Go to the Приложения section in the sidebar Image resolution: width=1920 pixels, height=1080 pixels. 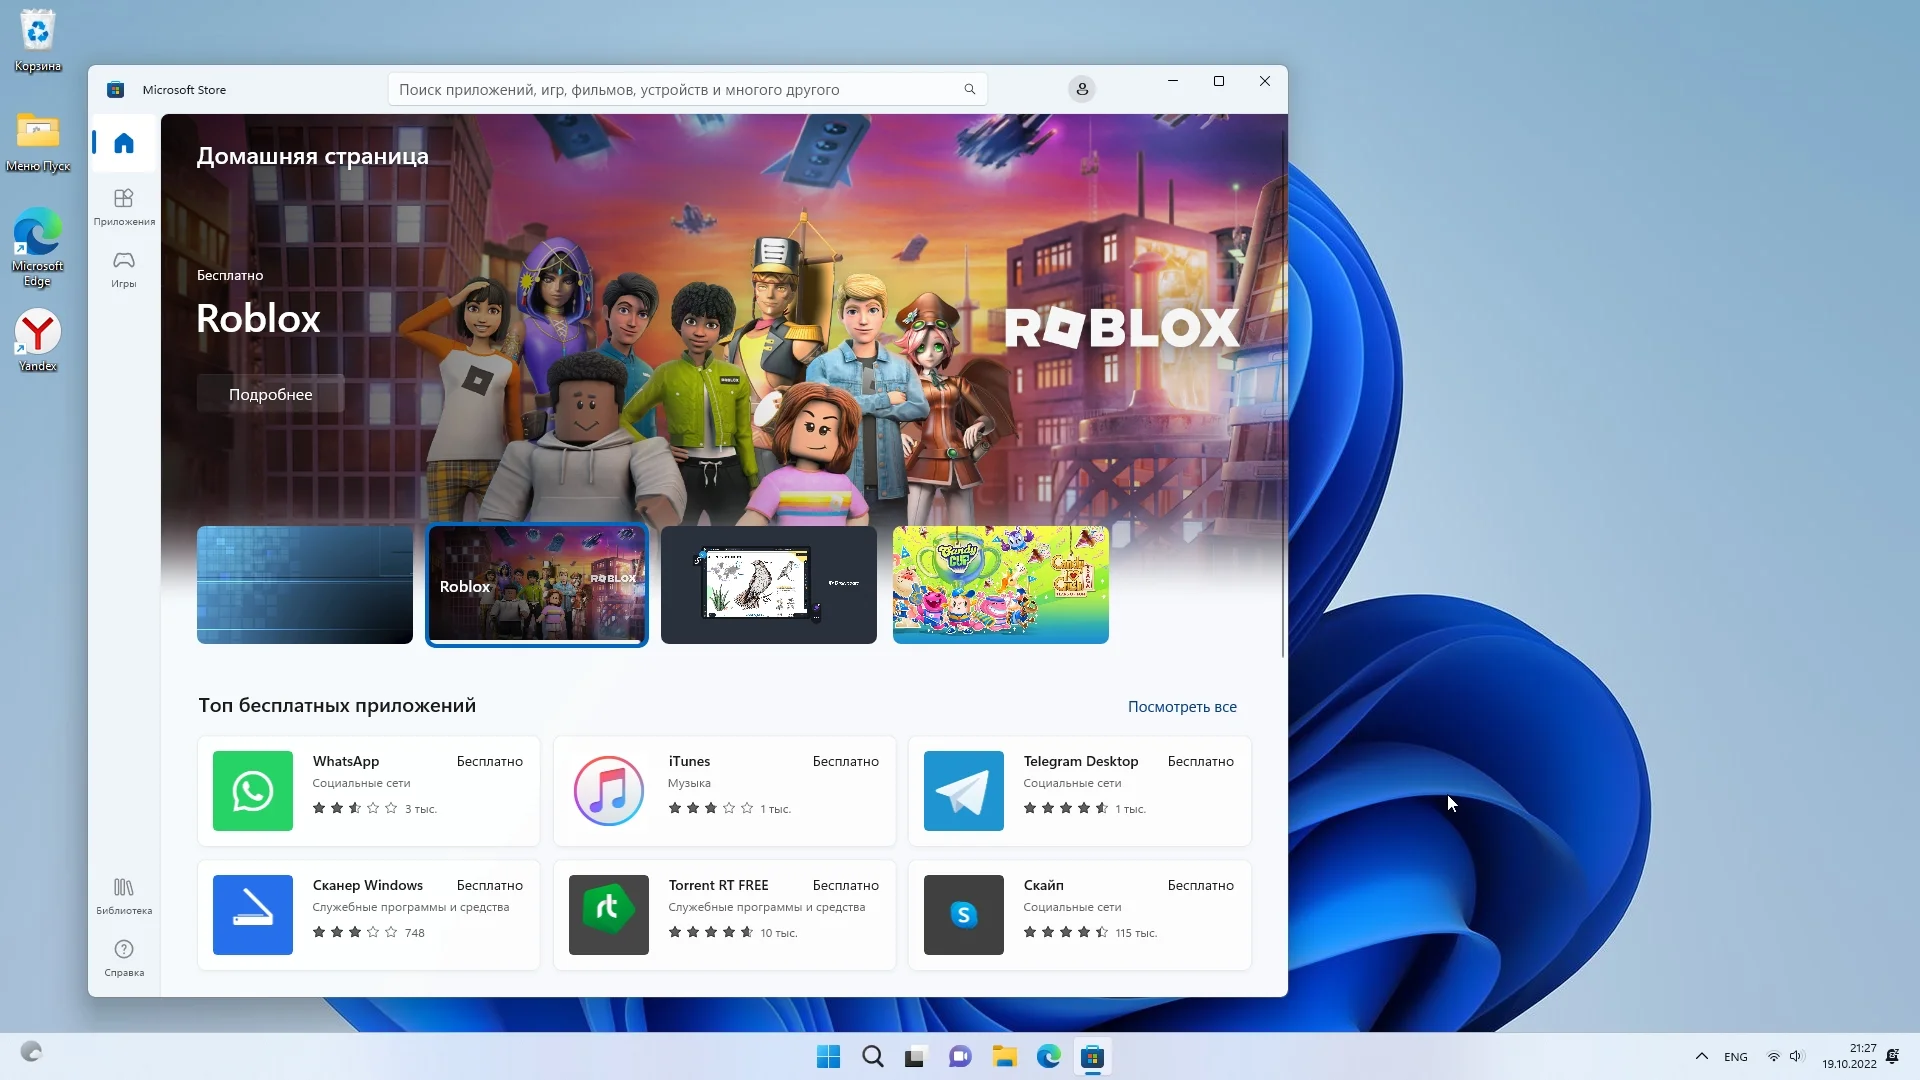click(x=124, y=206)
